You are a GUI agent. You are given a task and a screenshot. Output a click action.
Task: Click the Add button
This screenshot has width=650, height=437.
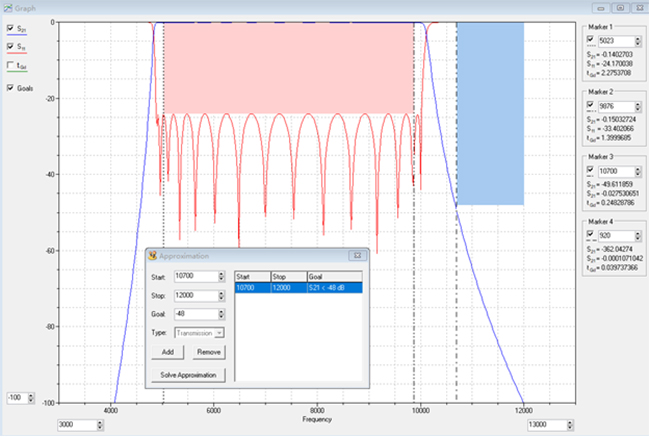[x=168, y=353]
